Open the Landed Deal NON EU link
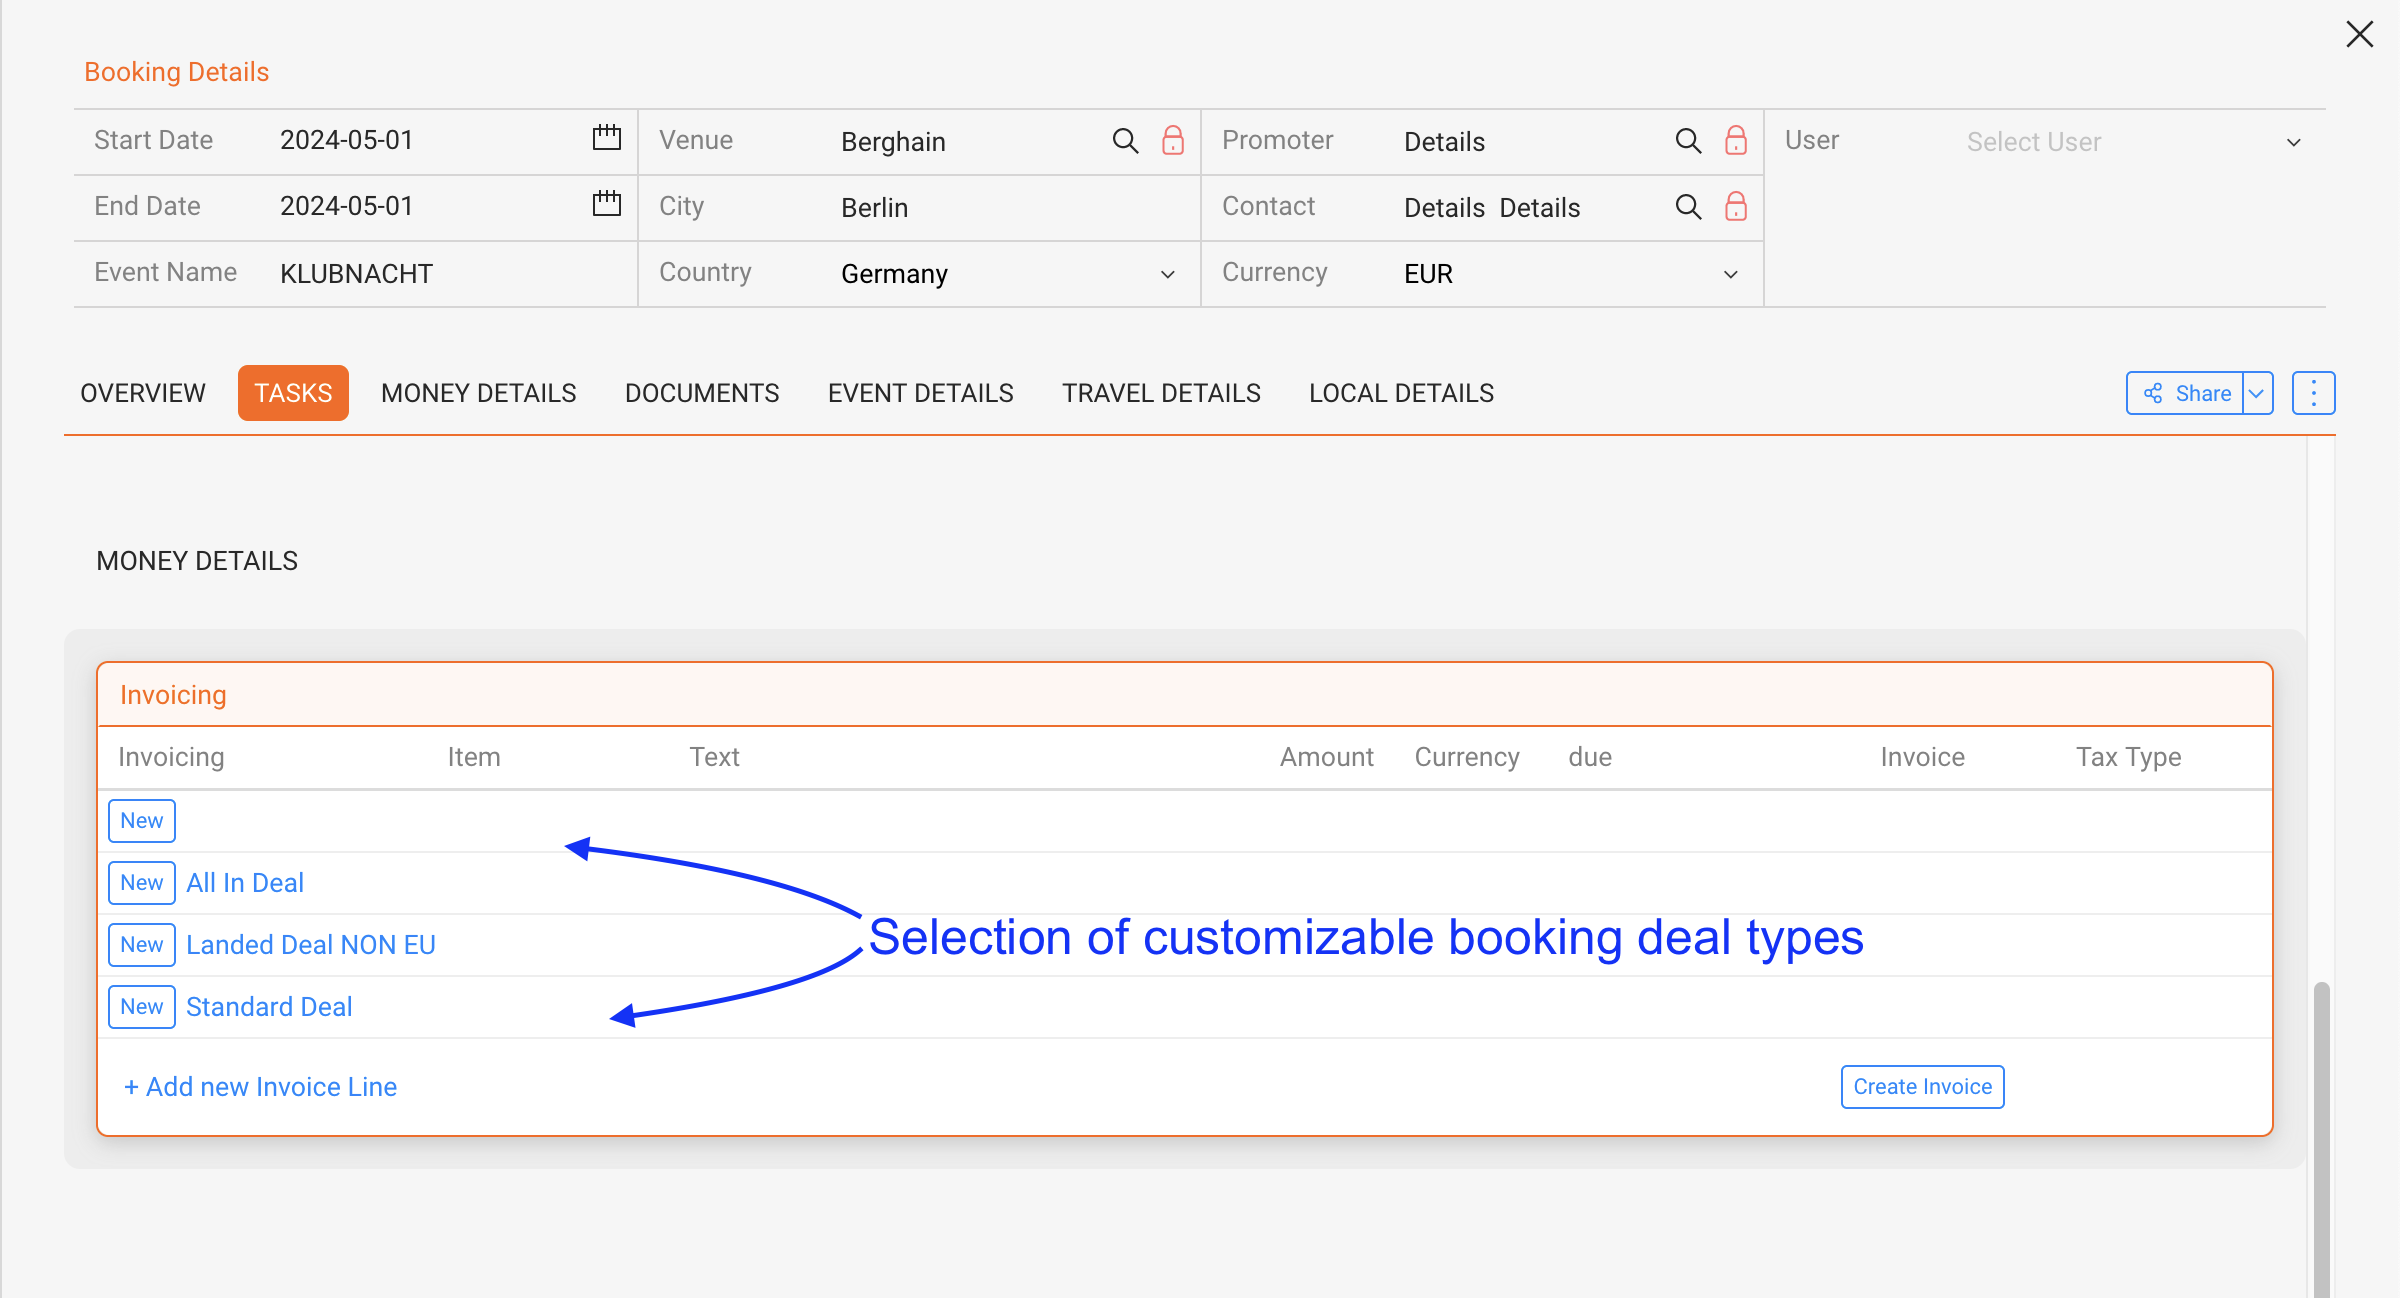Image resolution: width=2400 pixels, height=1298 pixels. 311,945
